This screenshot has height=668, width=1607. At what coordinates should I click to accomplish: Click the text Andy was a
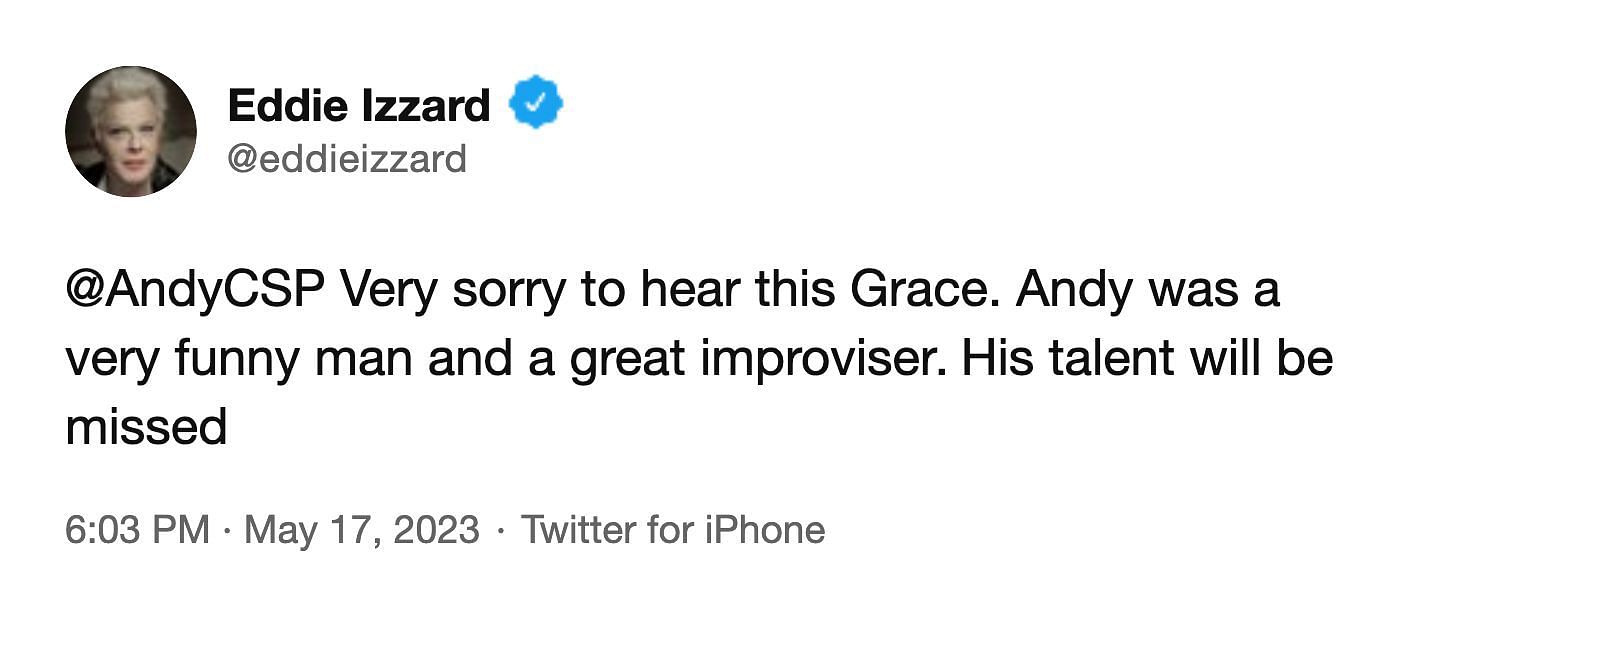(x=1148, y=290)
